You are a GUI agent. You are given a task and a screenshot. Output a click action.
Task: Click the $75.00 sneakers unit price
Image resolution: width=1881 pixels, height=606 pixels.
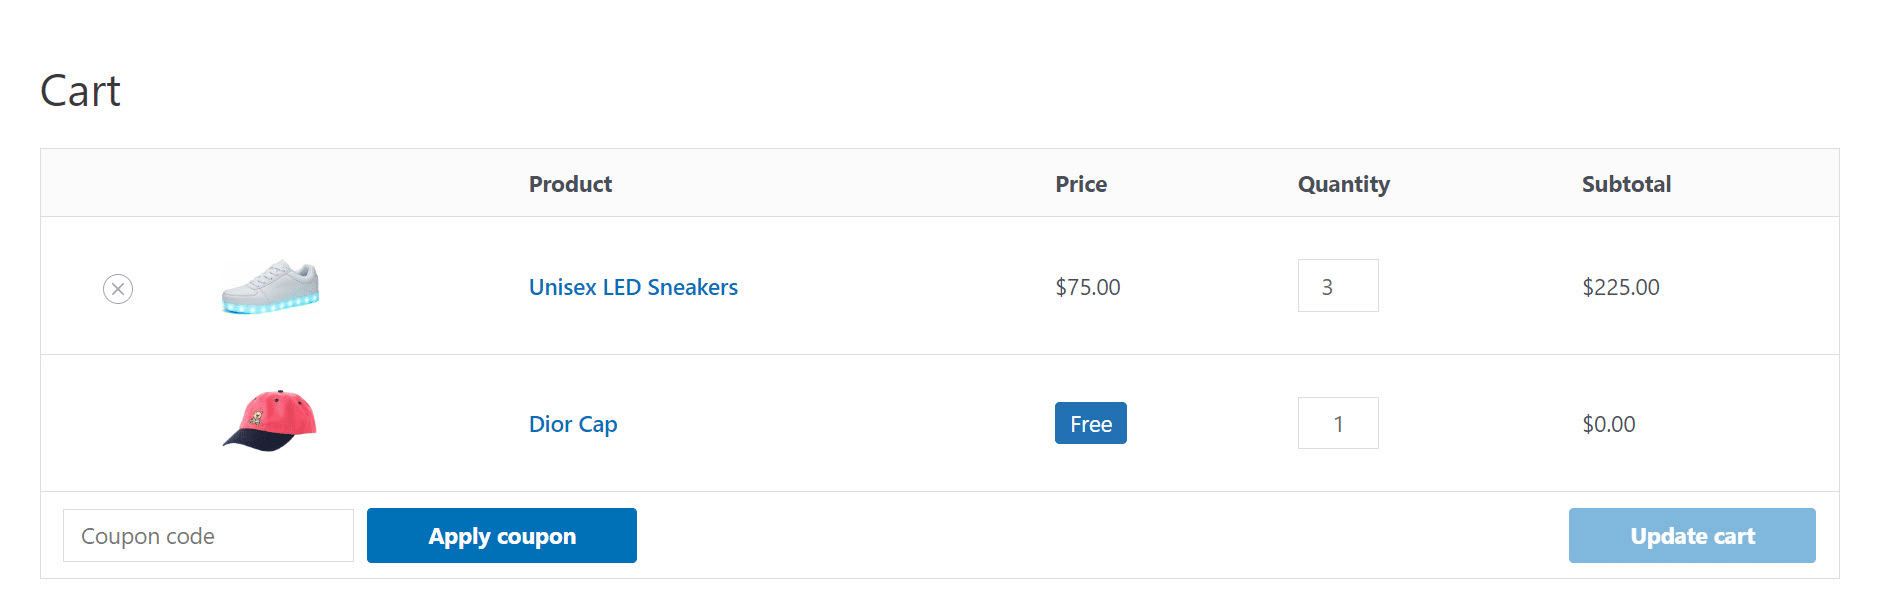1087,287
